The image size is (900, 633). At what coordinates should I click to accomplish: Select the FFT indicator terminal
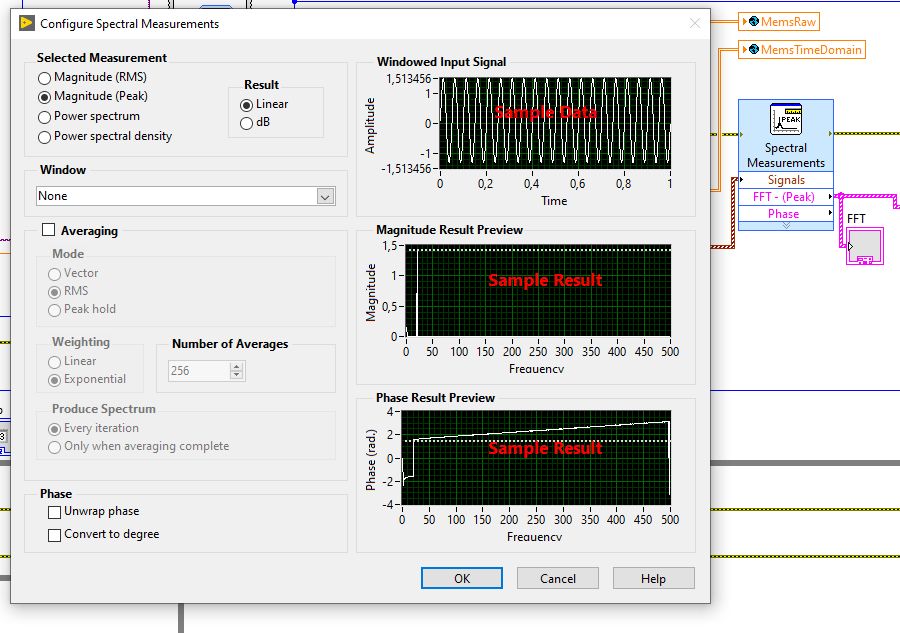coord(865,246)
